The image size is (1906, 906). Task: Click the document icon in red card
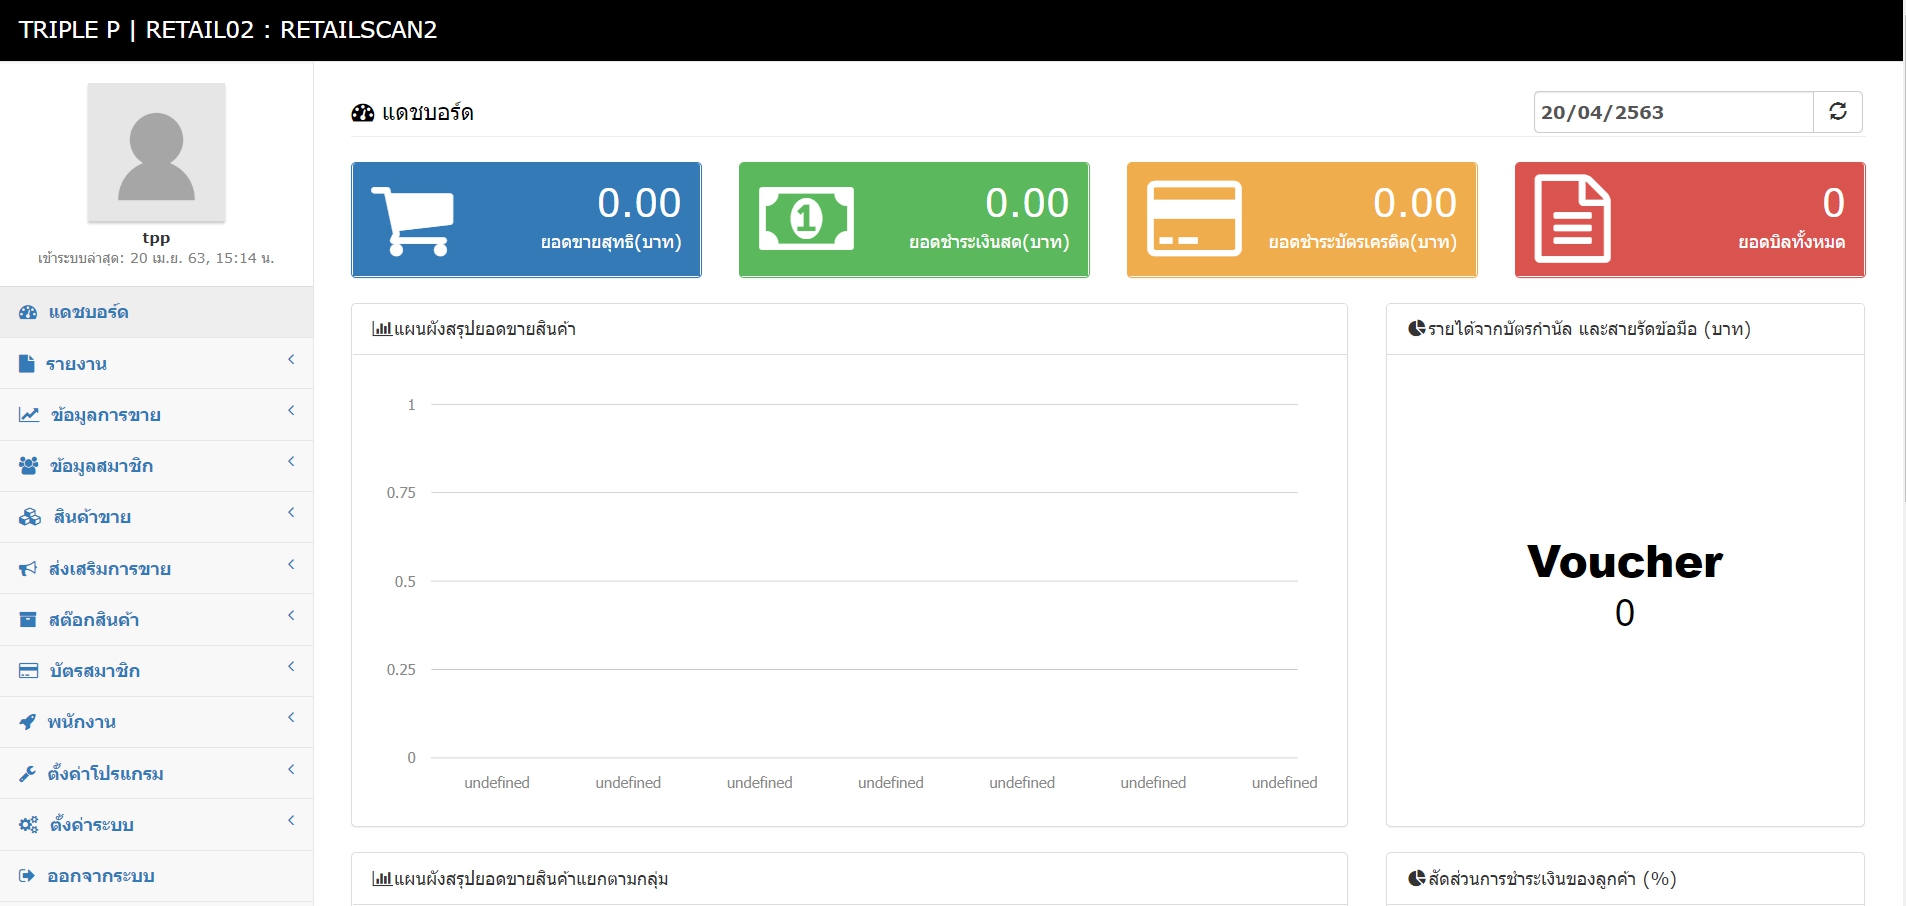1572,219
